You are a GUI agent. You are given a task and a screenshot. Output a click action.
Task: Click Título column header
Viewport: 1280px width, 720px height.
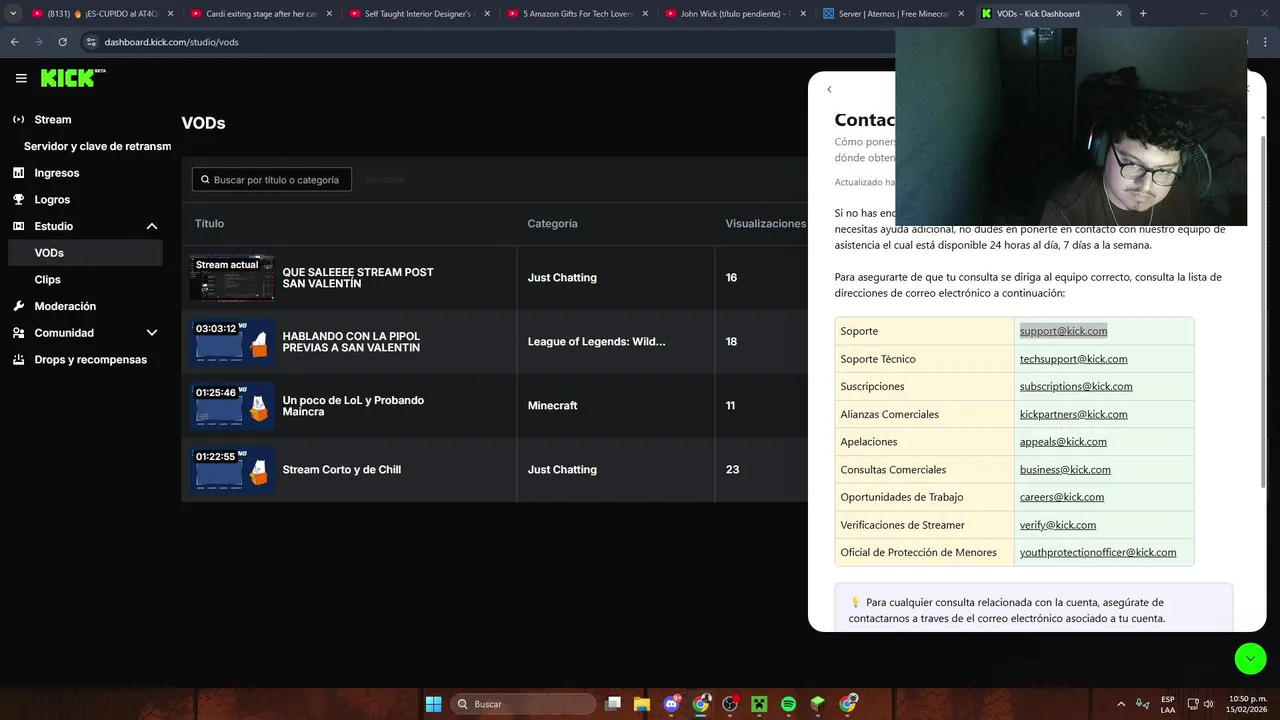[x=209, y=224]
